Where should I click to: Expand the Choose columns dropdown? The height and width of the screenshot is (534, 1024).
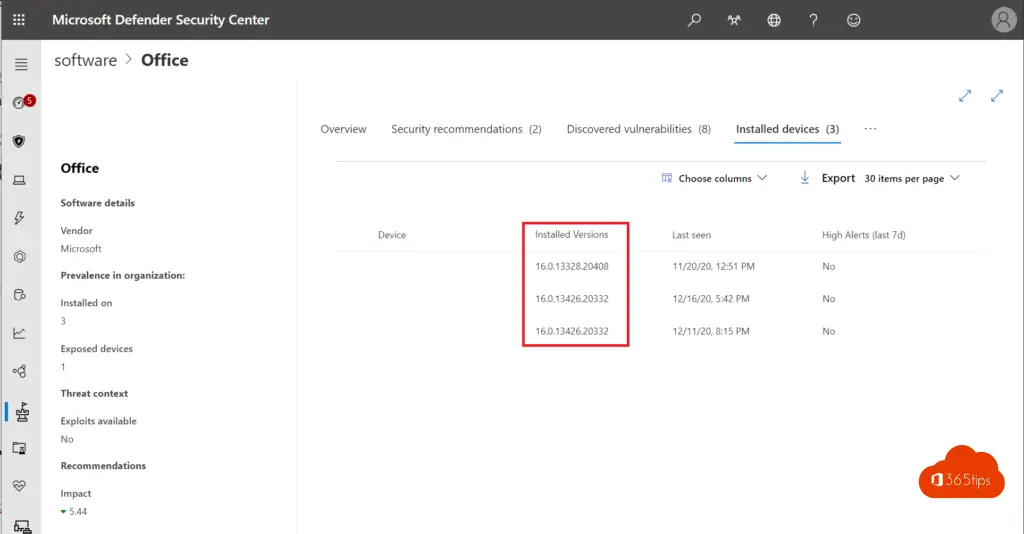(714, 178)
